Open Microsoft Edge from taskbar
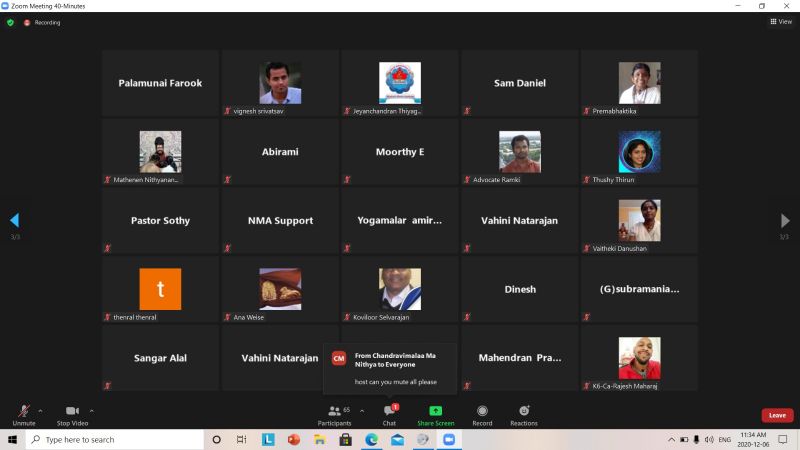This screenshot has height=450, width=800. click(x=371, y=439)
